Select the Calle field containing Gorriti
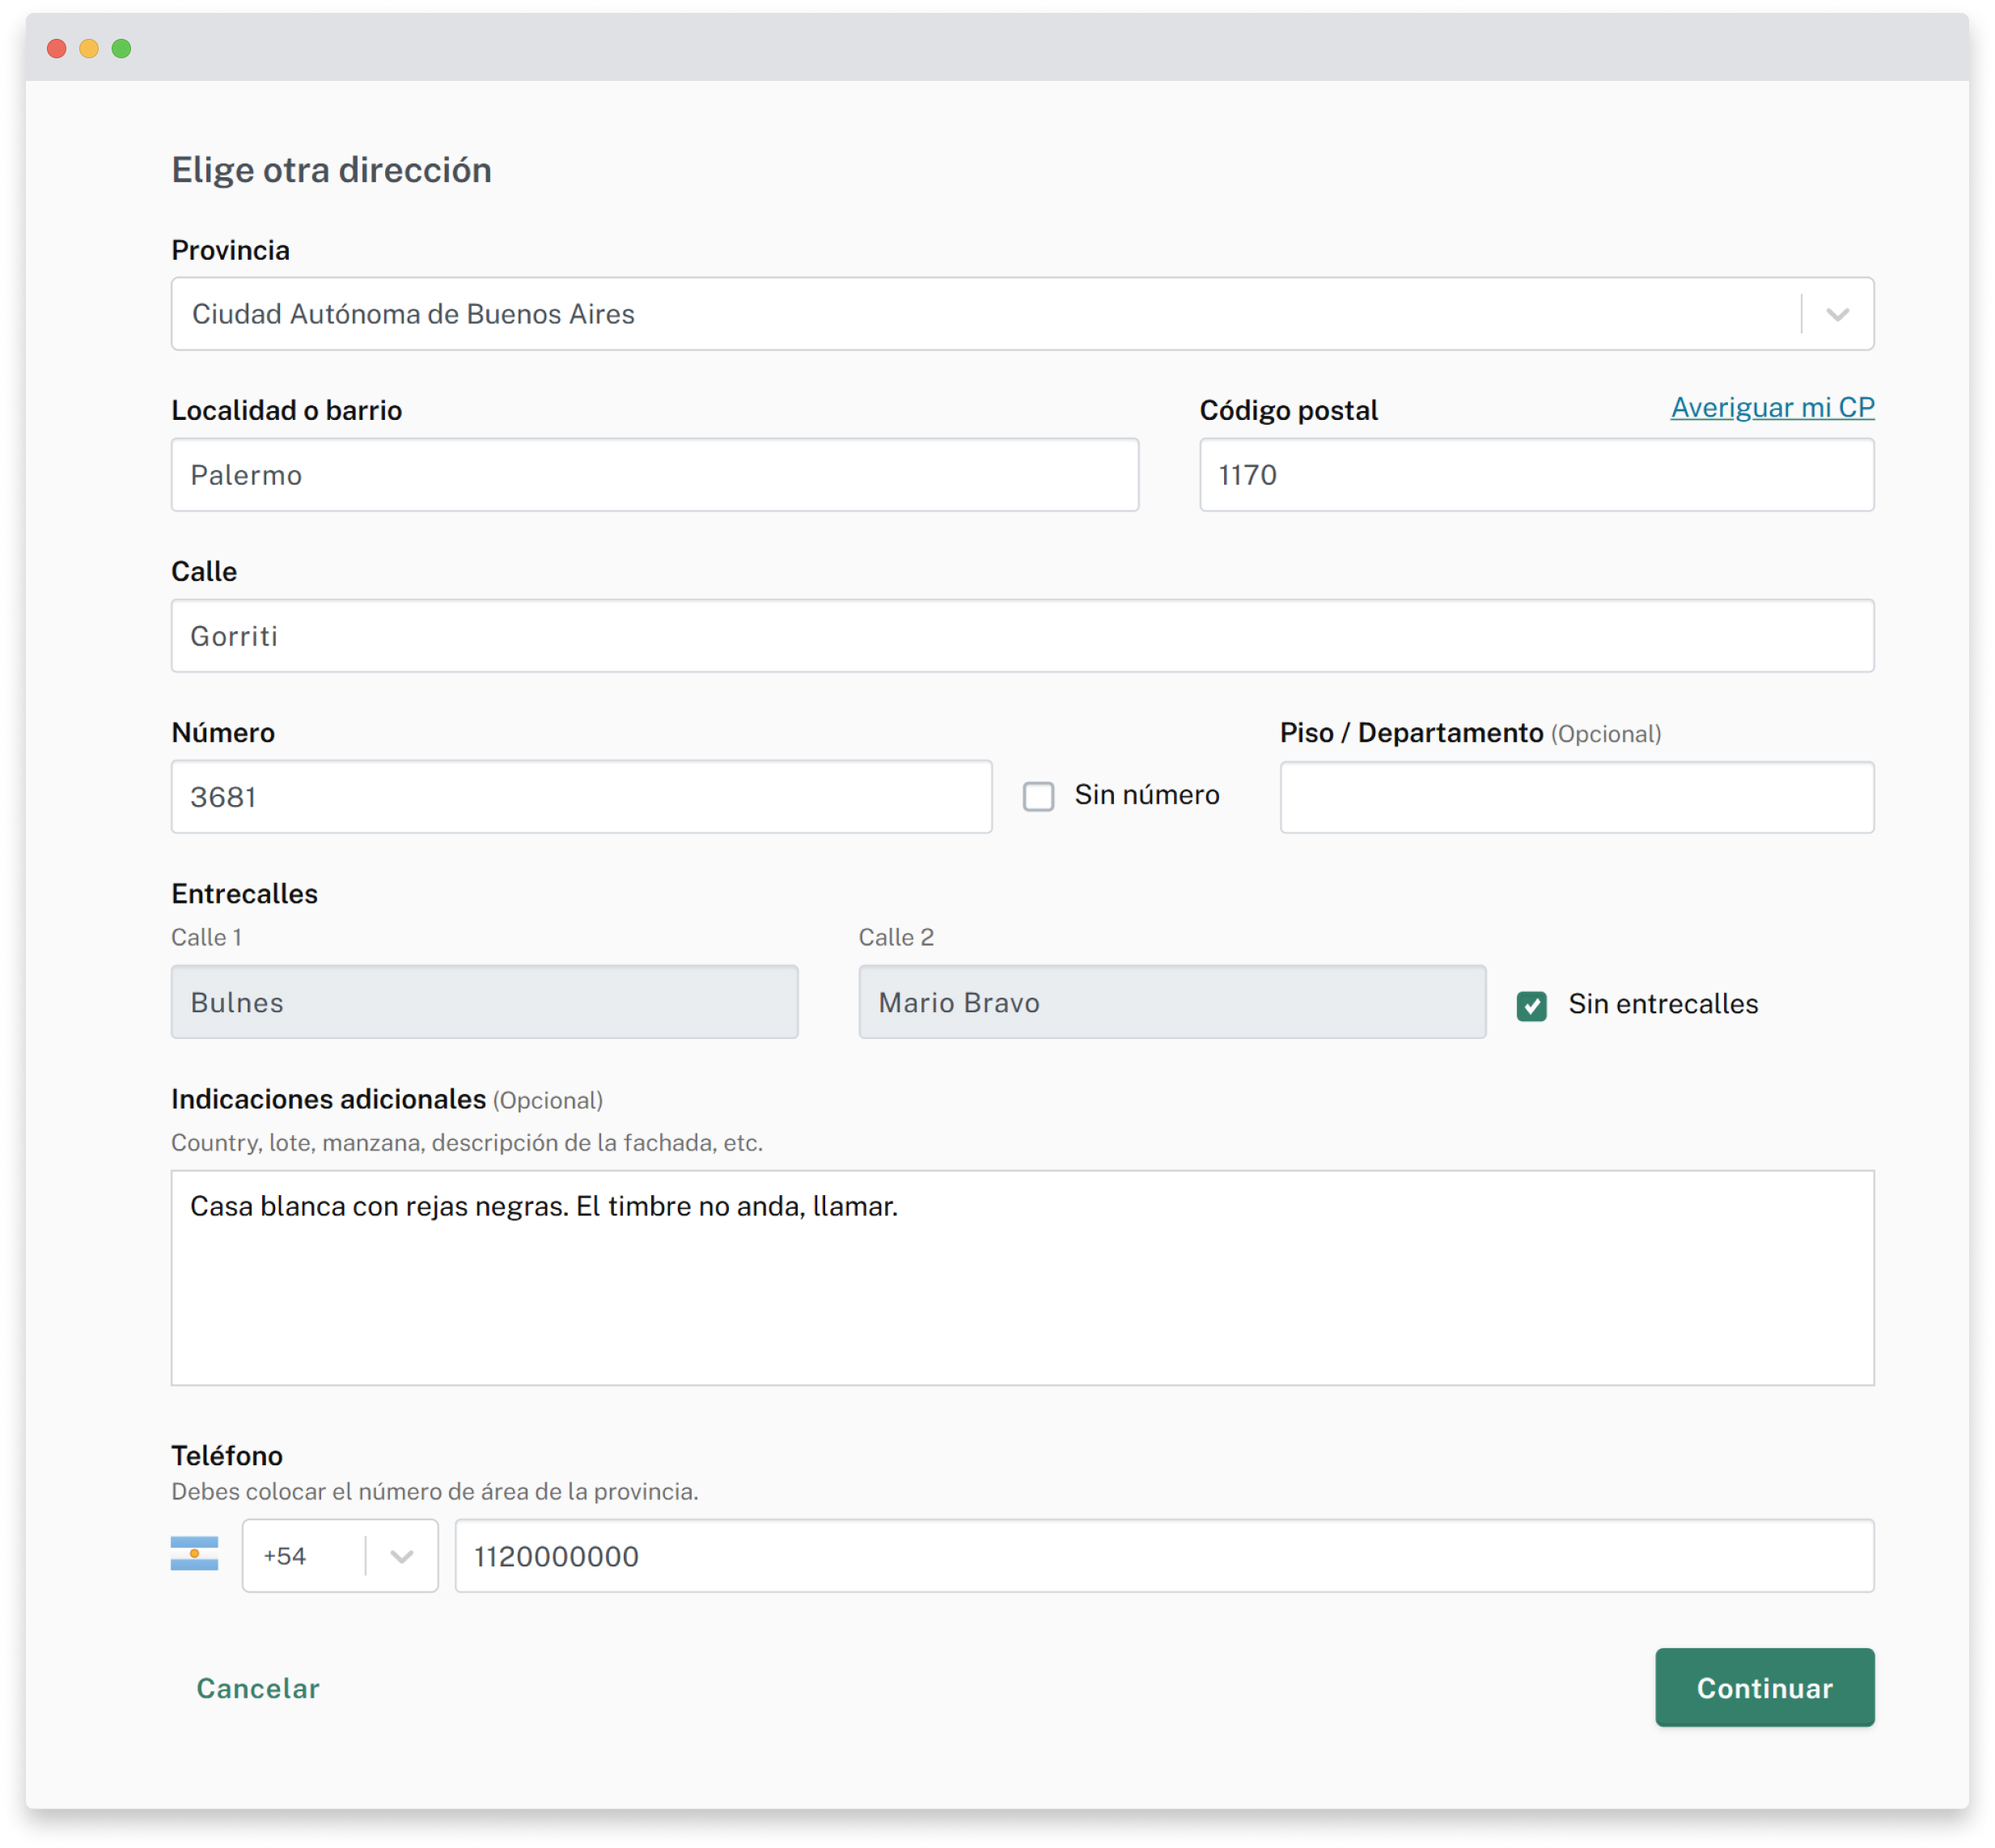 click(x=1022, y=636)
